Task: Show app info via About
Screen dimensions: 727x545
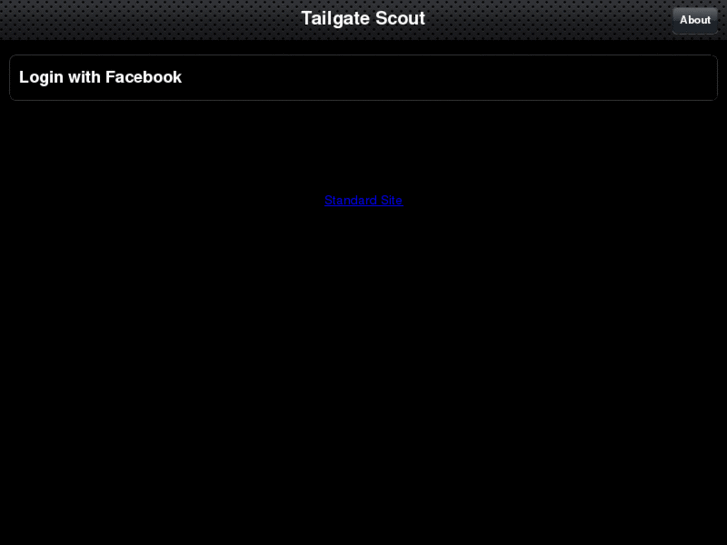Action: (x=695, y=20)
